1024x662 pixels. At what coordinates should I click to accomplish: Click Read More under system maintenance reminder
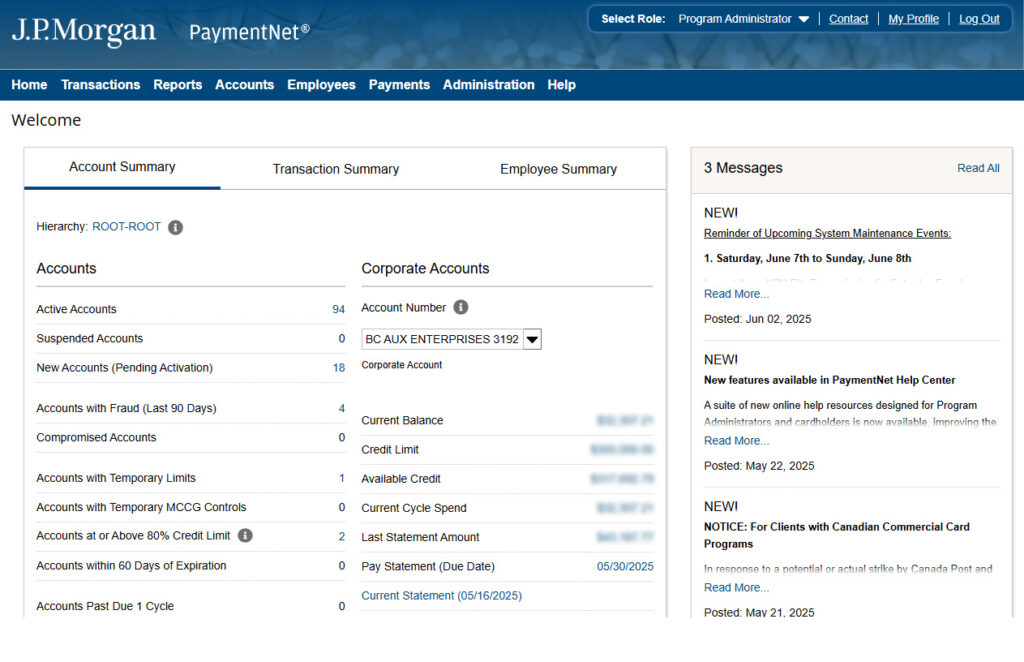click(x=736, y=294)
